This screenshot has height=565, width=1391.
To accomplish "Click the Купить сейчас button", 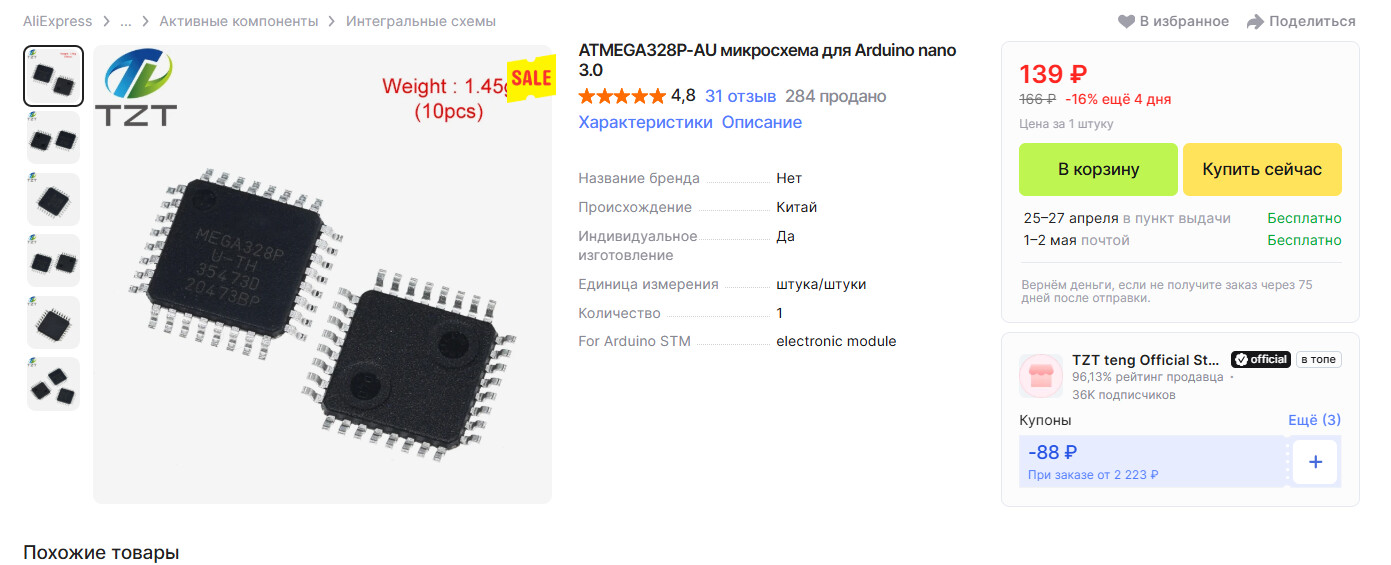I will tap(1262, 169).
